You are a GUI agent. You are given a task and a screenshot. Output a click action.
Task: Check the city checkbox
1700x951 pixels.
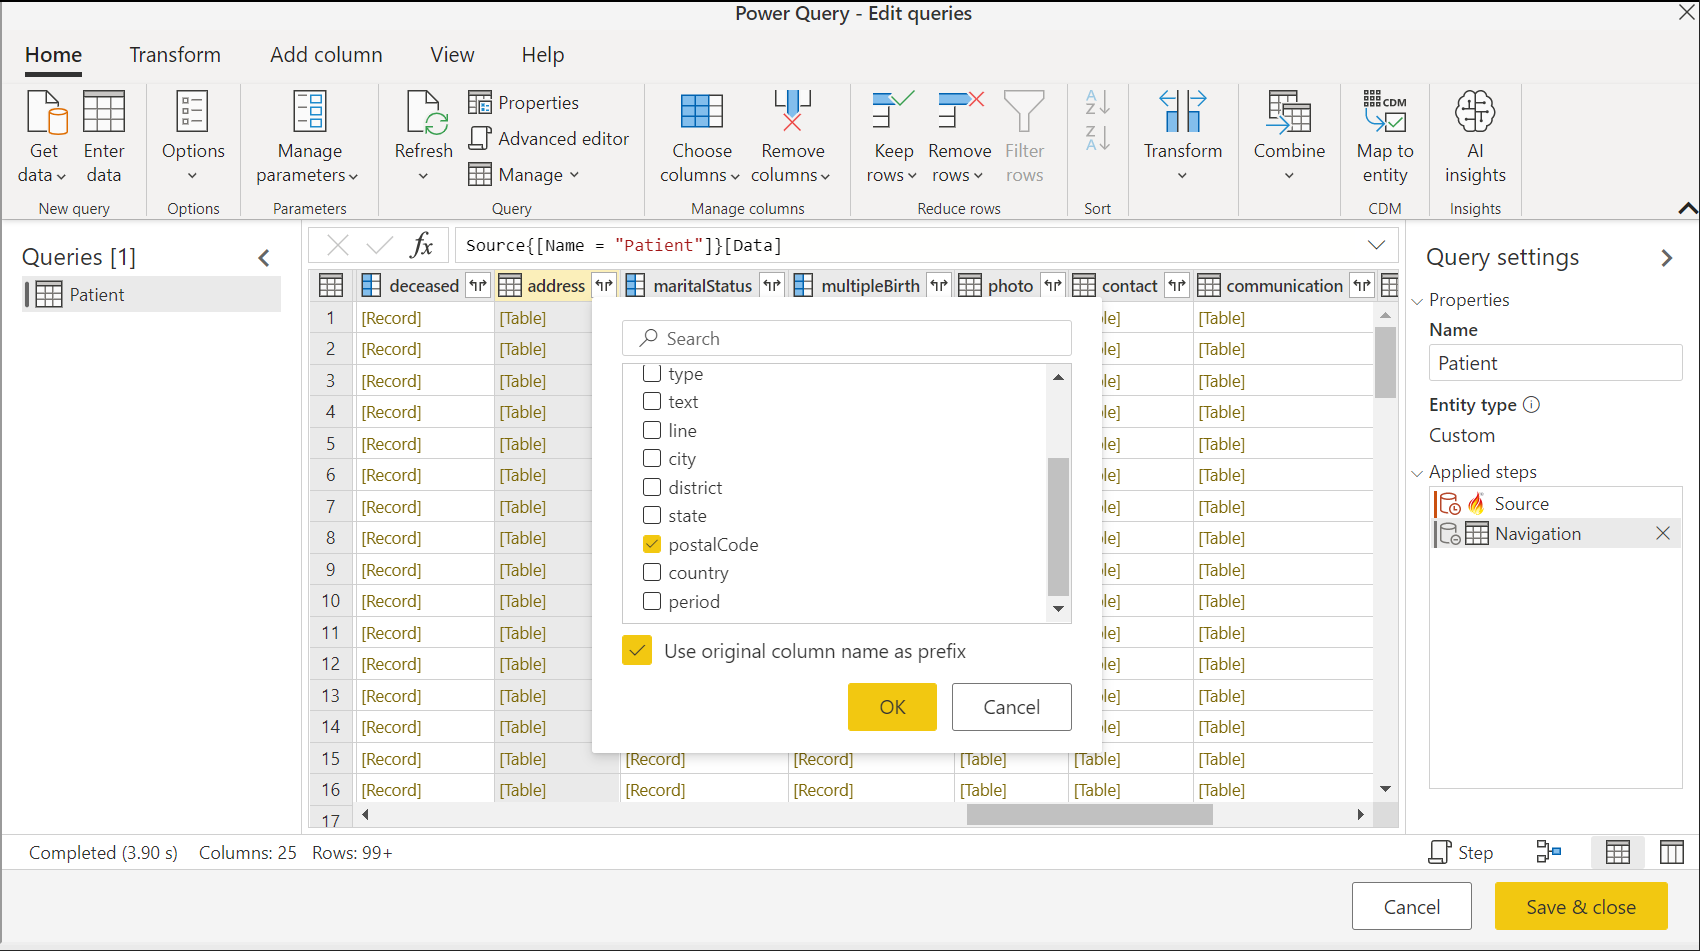[x=652, y=458]
